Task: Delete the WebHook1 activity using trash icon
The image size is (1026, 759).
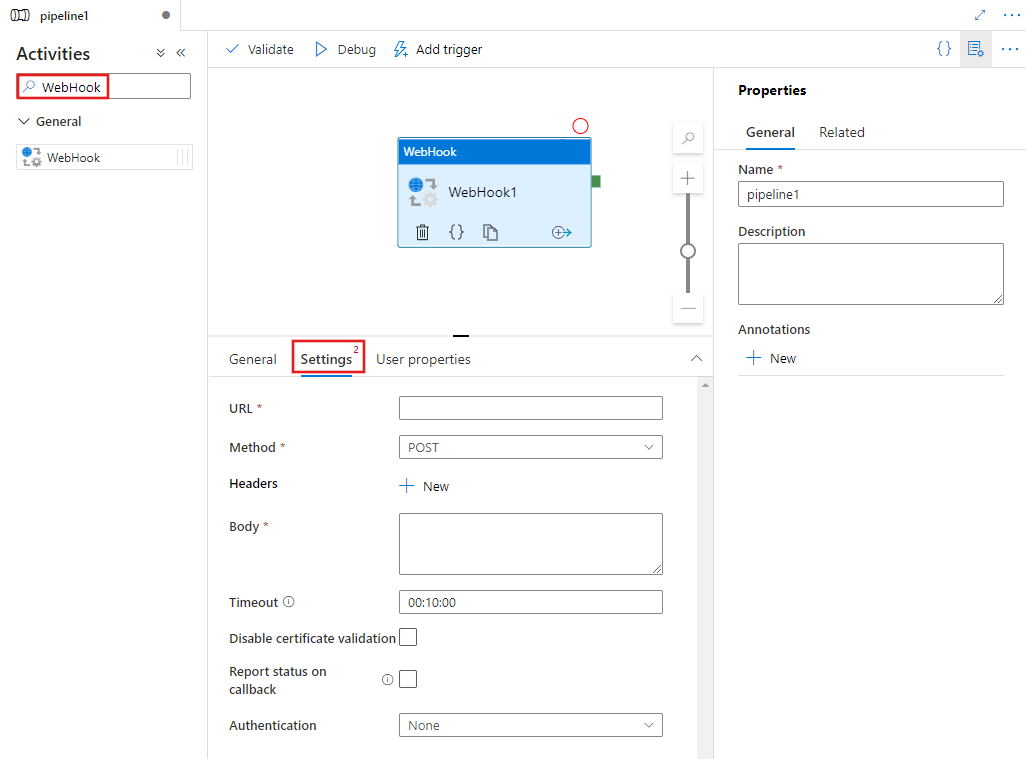Action: [x=422, y=231]
